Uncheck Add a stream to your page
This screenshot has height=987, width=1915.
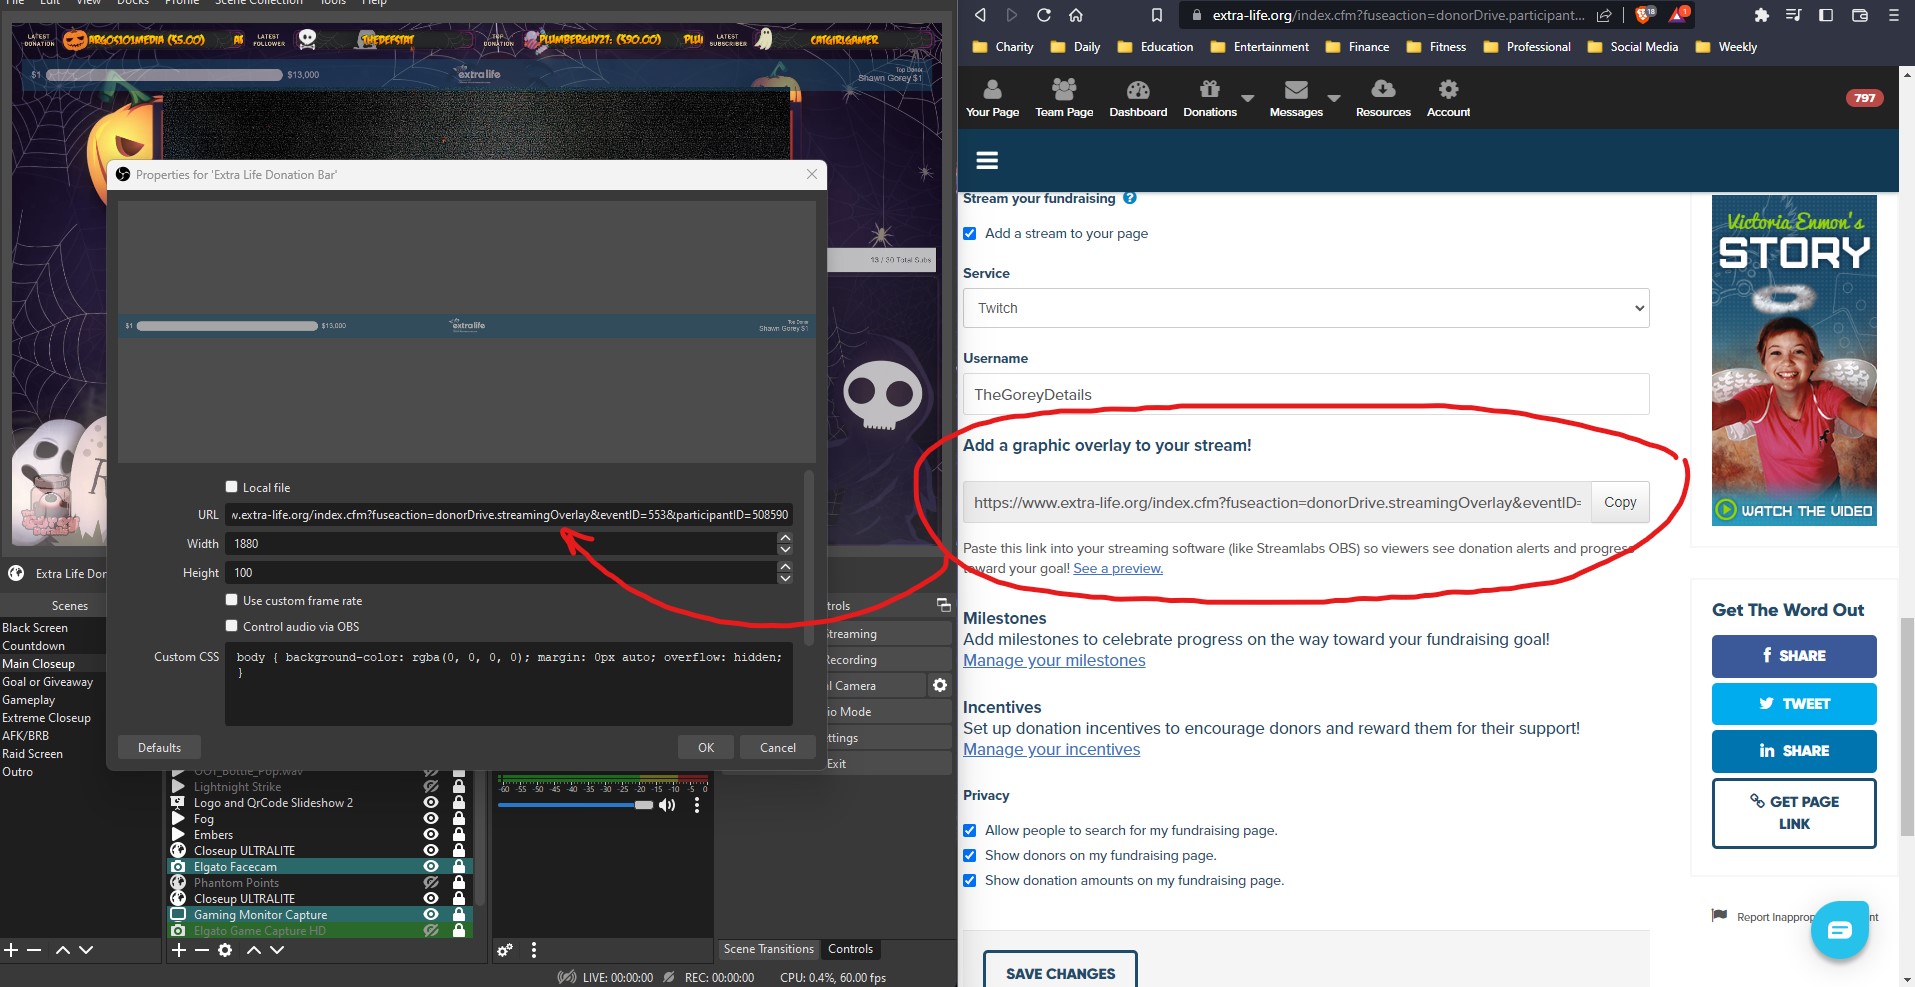(x=969, y=233)
